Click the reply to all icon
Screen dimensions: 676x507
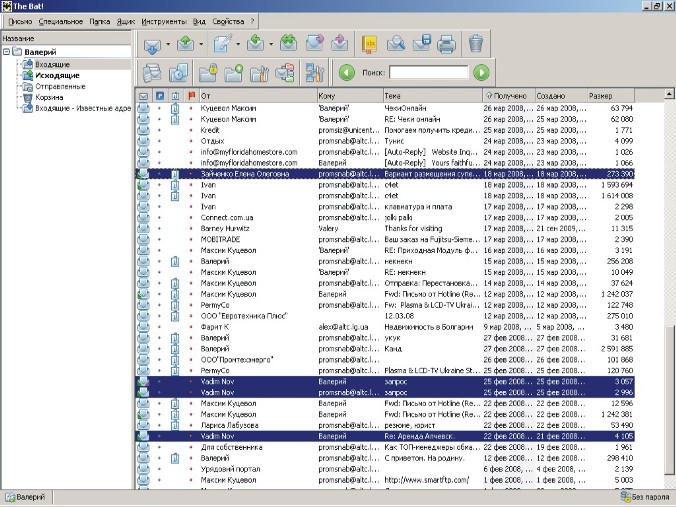point(288,44)
